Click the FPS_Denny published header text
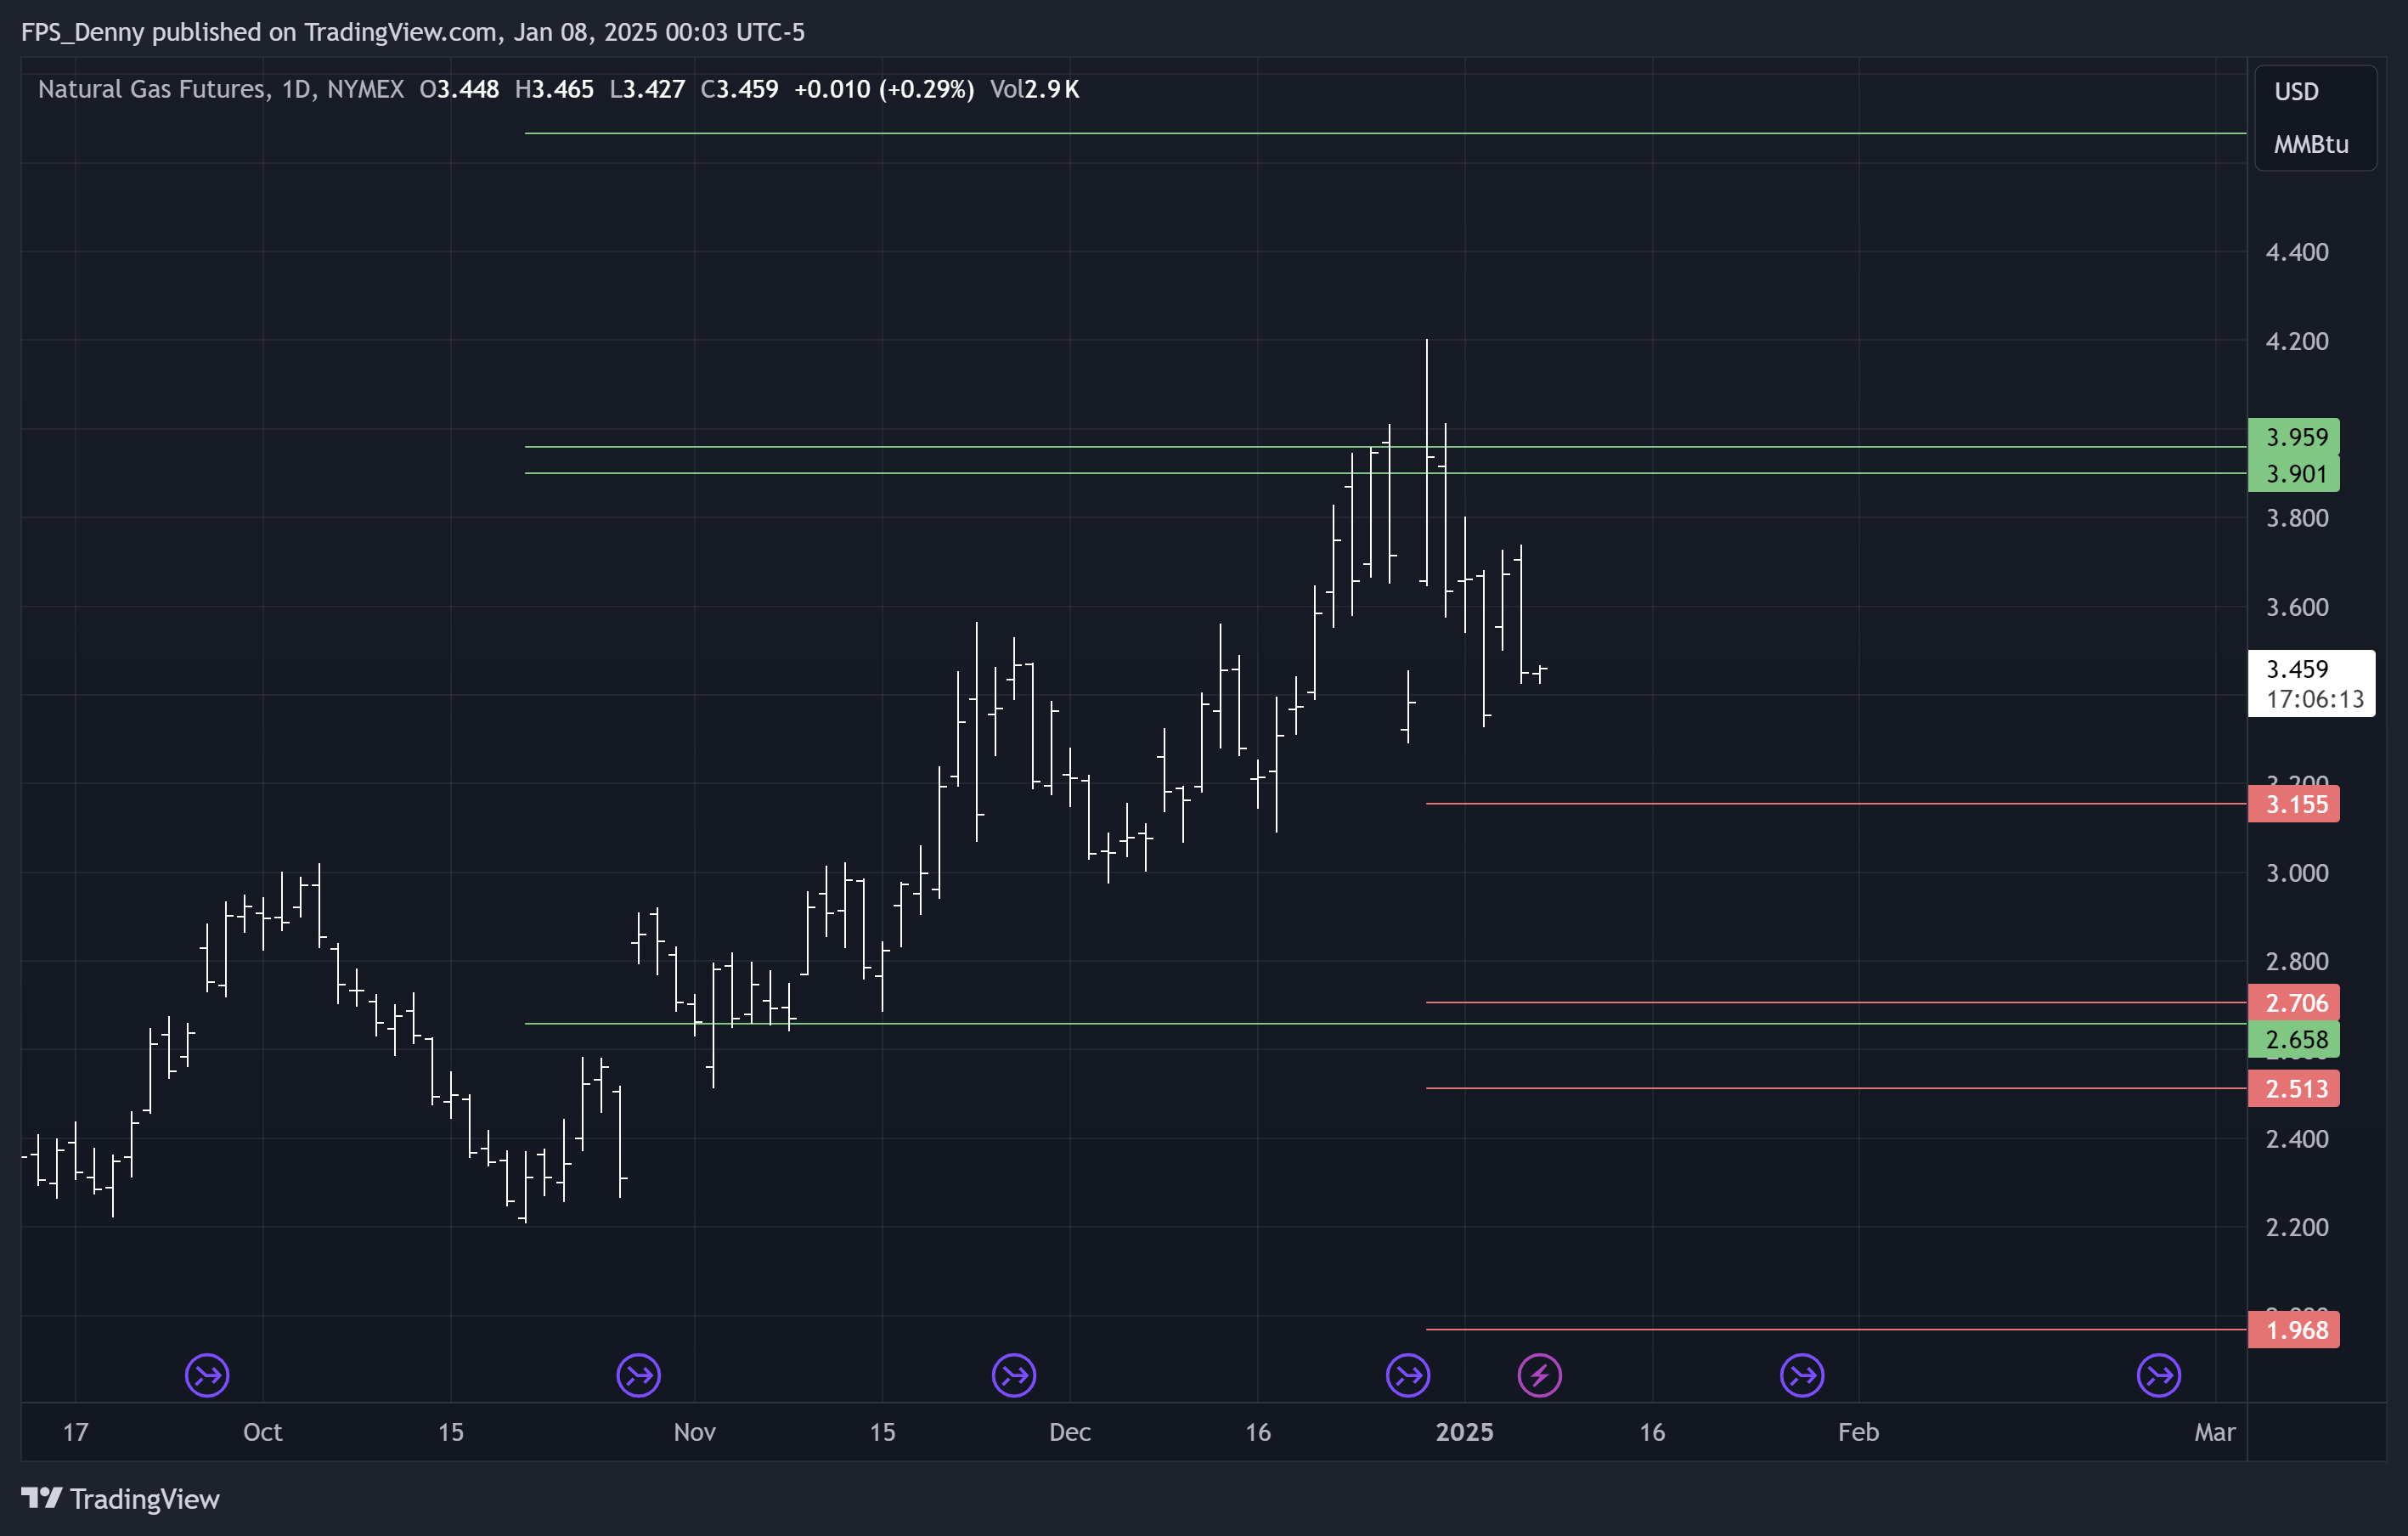The image size is (2408, 1536). (413, 32)
